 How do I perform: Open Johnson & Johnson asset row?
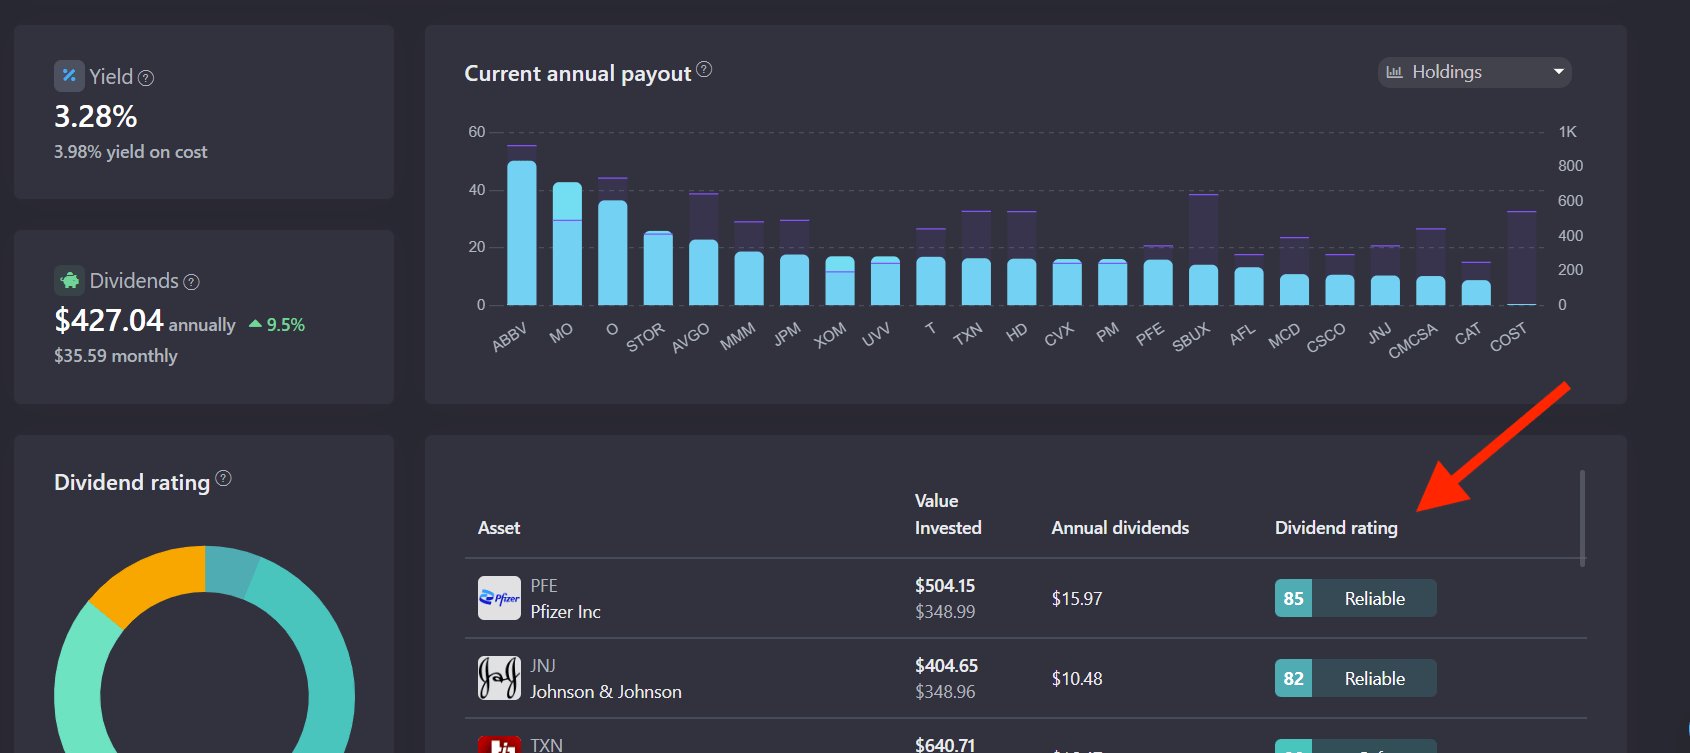tap(1026, 678)
